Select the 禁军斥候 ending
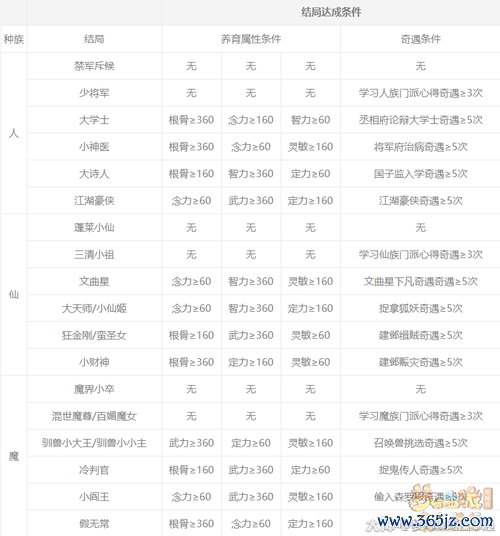The height and width of the screenshot is (536, 500). [94, 66]
